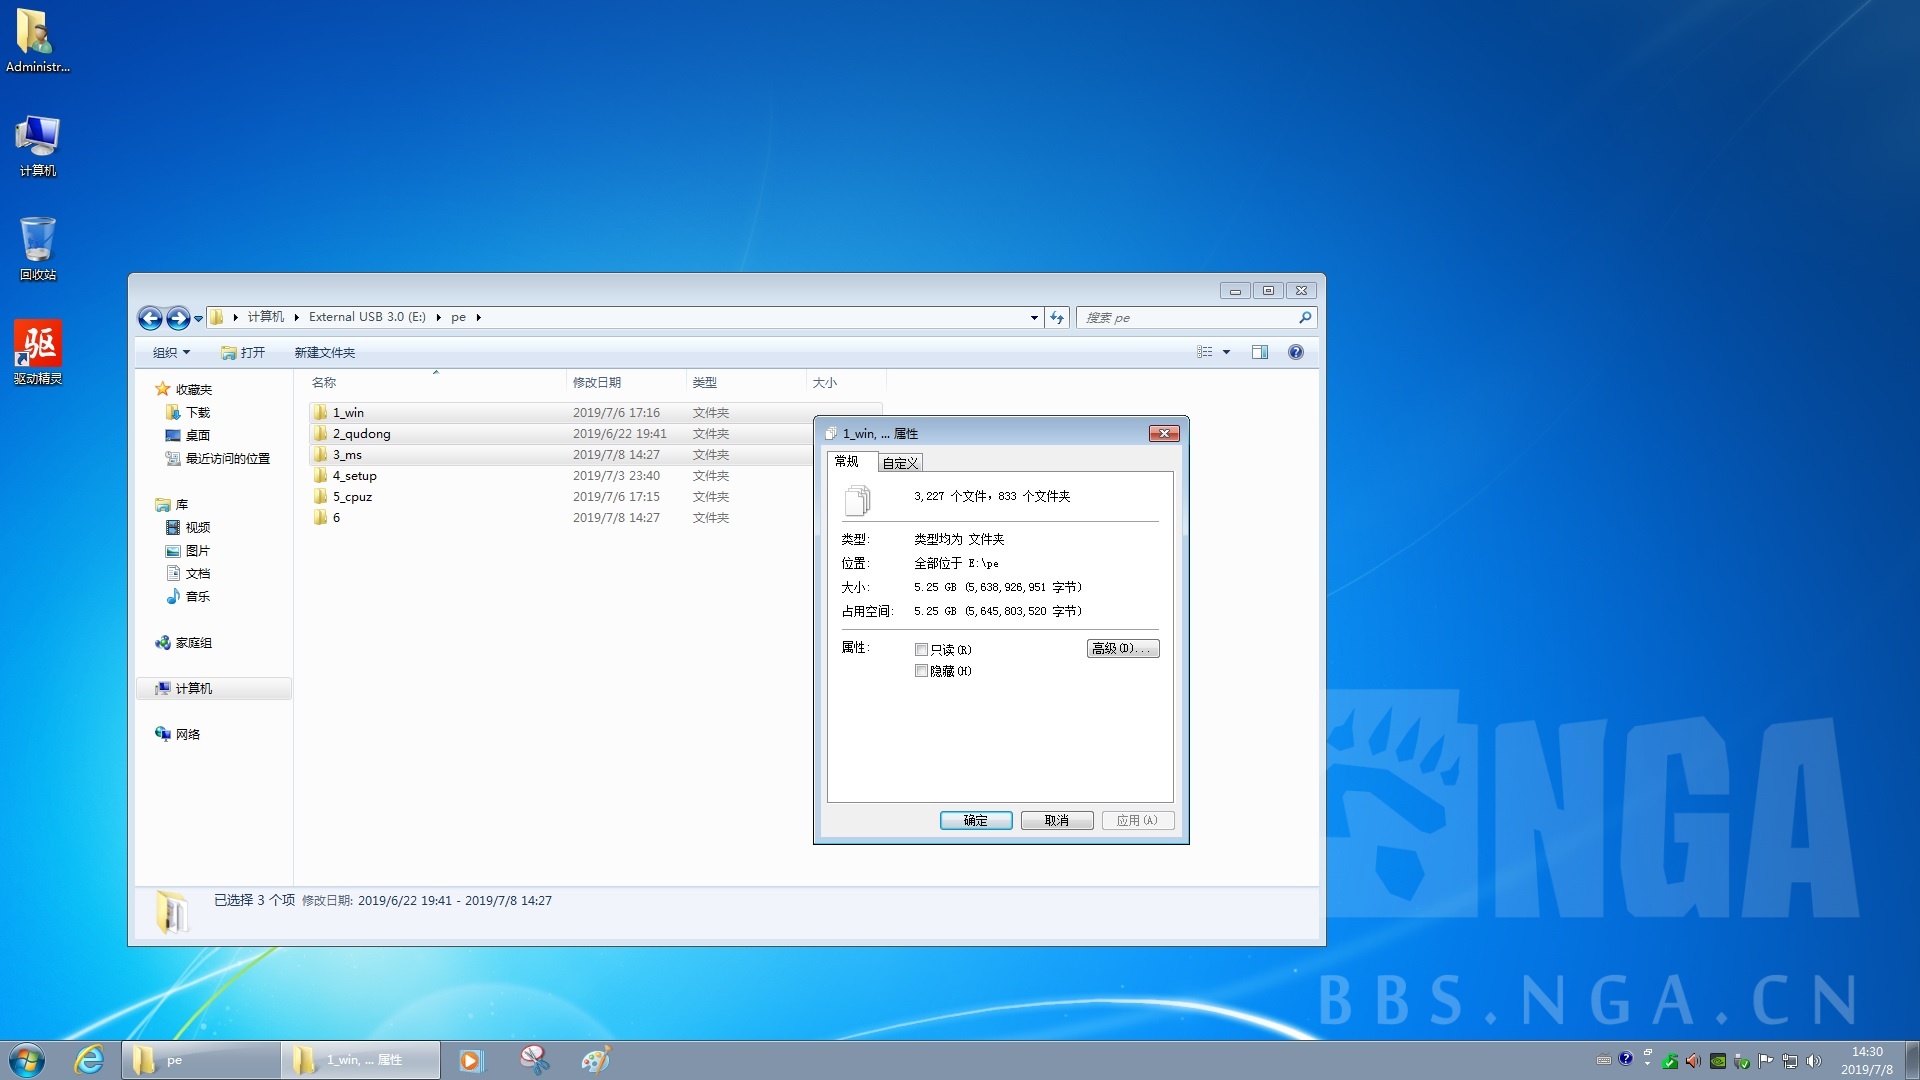
Task: Click the safely remove hardware tray icon
Action: tap(1740, 1061)
